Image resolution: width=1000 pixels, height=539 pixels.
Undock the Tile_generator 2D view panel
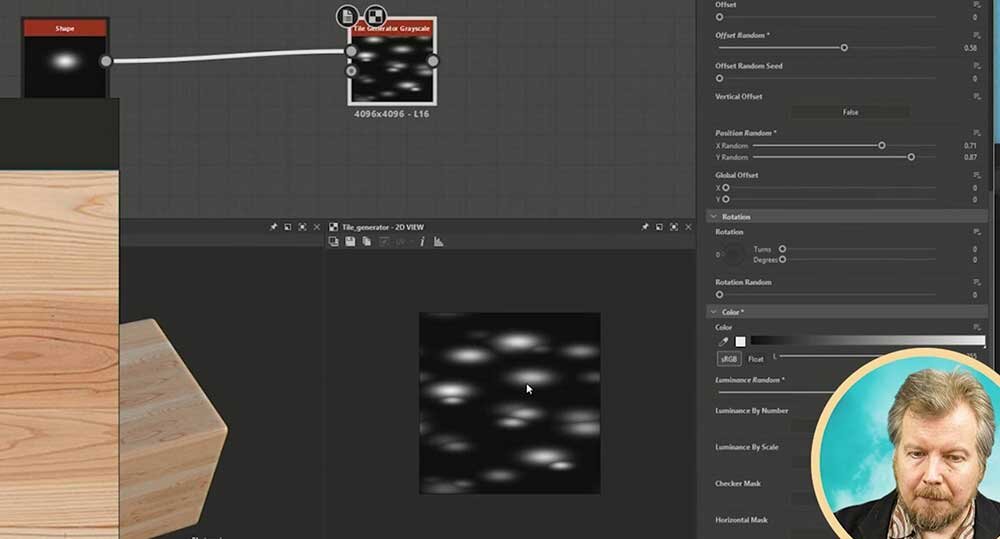[x=659, y=227]
